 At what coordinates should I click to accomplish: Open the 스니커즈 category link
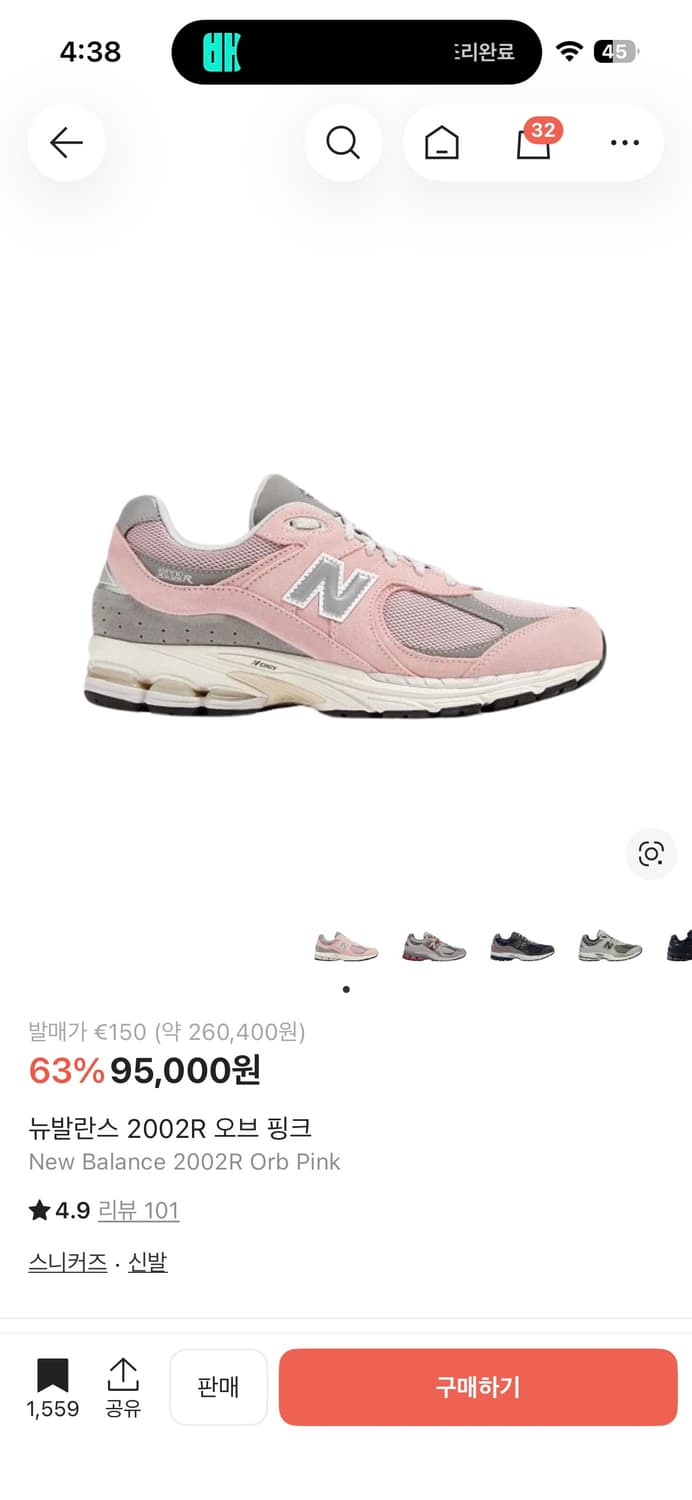point(68,1262)
